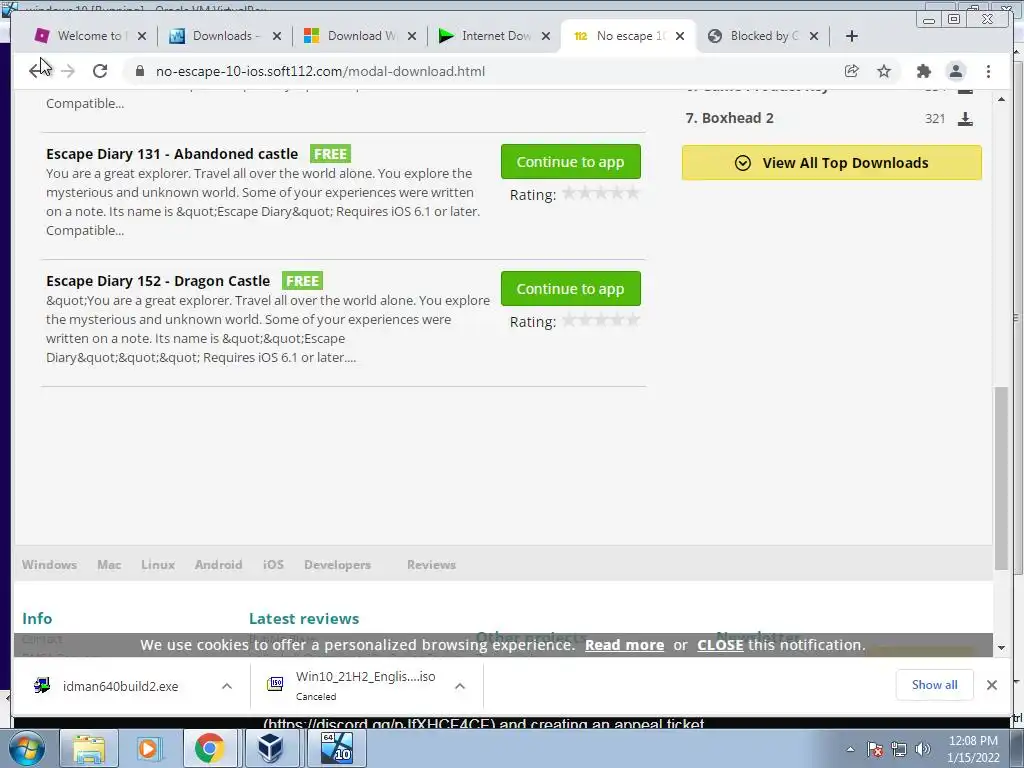Close the downloads bar with the X
This screenshot has width=1024, height=768.
pyautogui.click(x=991, y=685)
